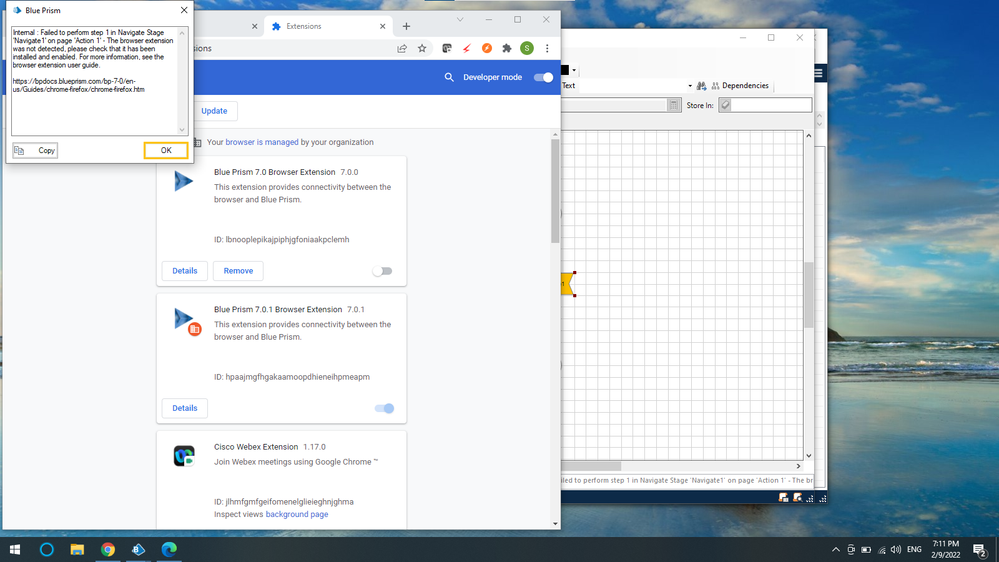Open a new Chrome tab
The width and height of the screenshot is (999, 562).
coord(406,26)
